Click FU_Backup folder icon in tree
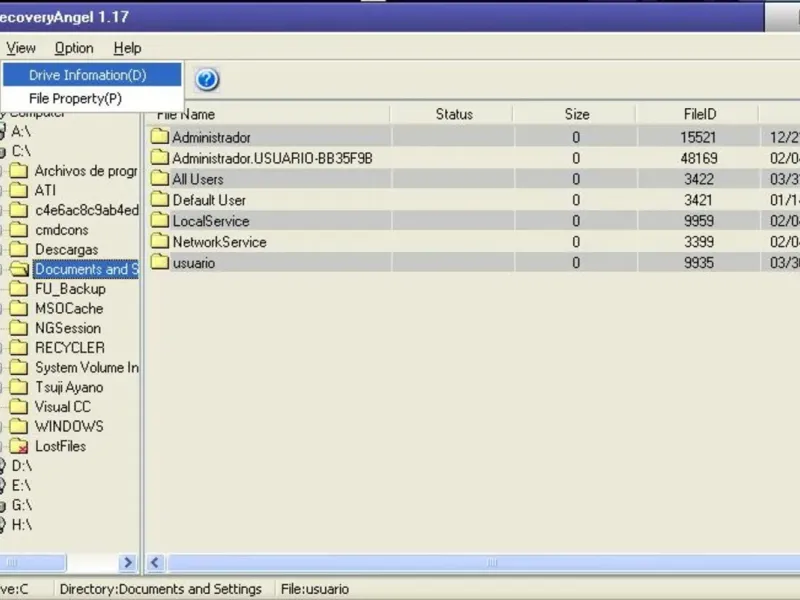This screenshot has width=800, height=600. [x=19, y=289]
